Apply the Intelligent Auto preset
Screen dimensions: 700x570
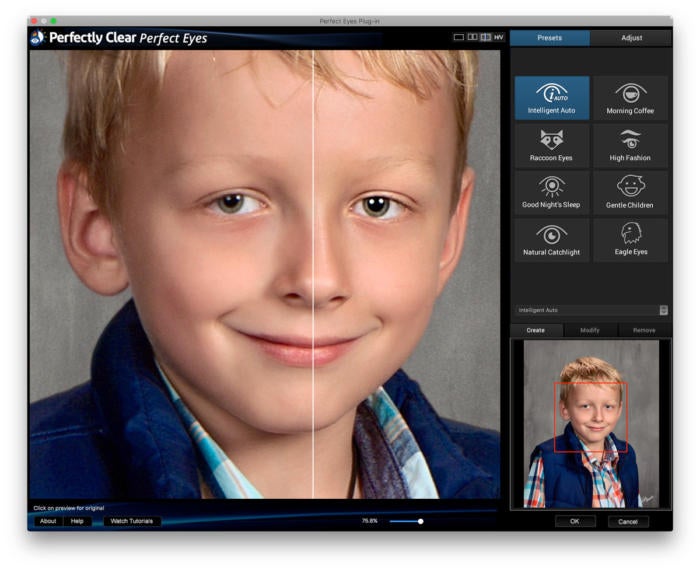(552, 98)
